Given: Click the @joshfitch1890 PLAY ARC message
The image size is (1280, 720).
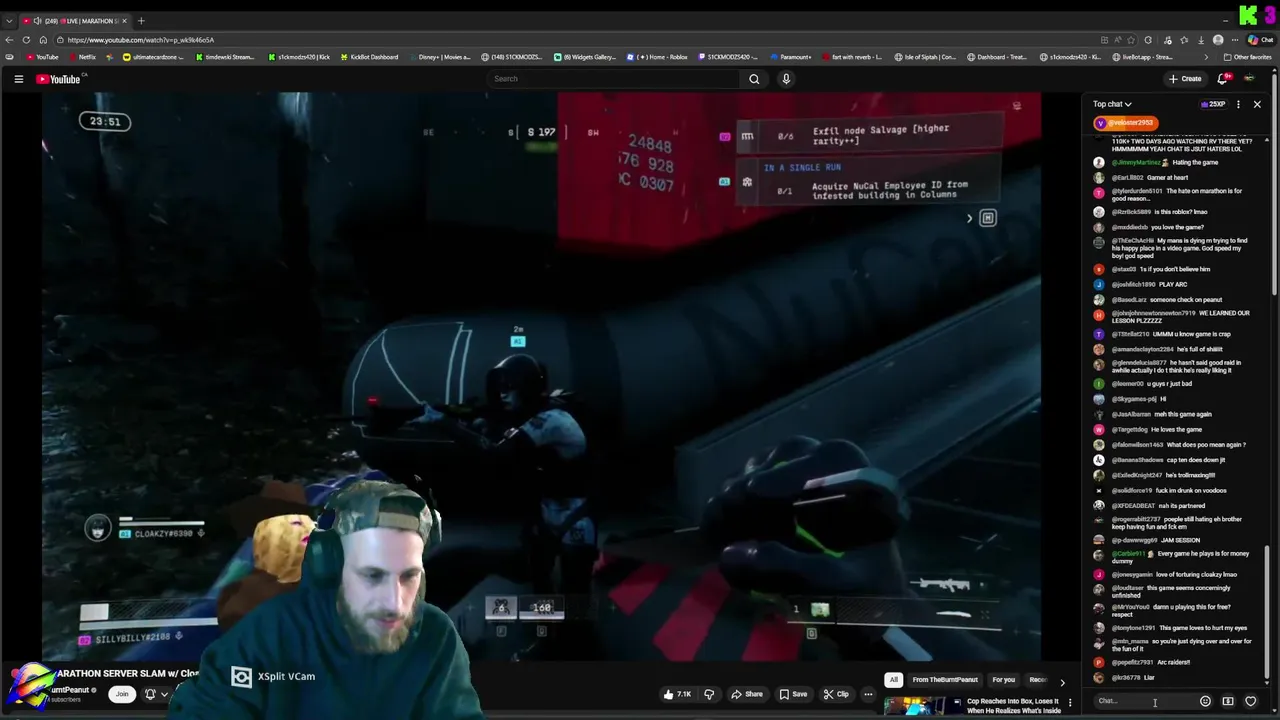Looking at the screenshot, I should point(1140,284).
